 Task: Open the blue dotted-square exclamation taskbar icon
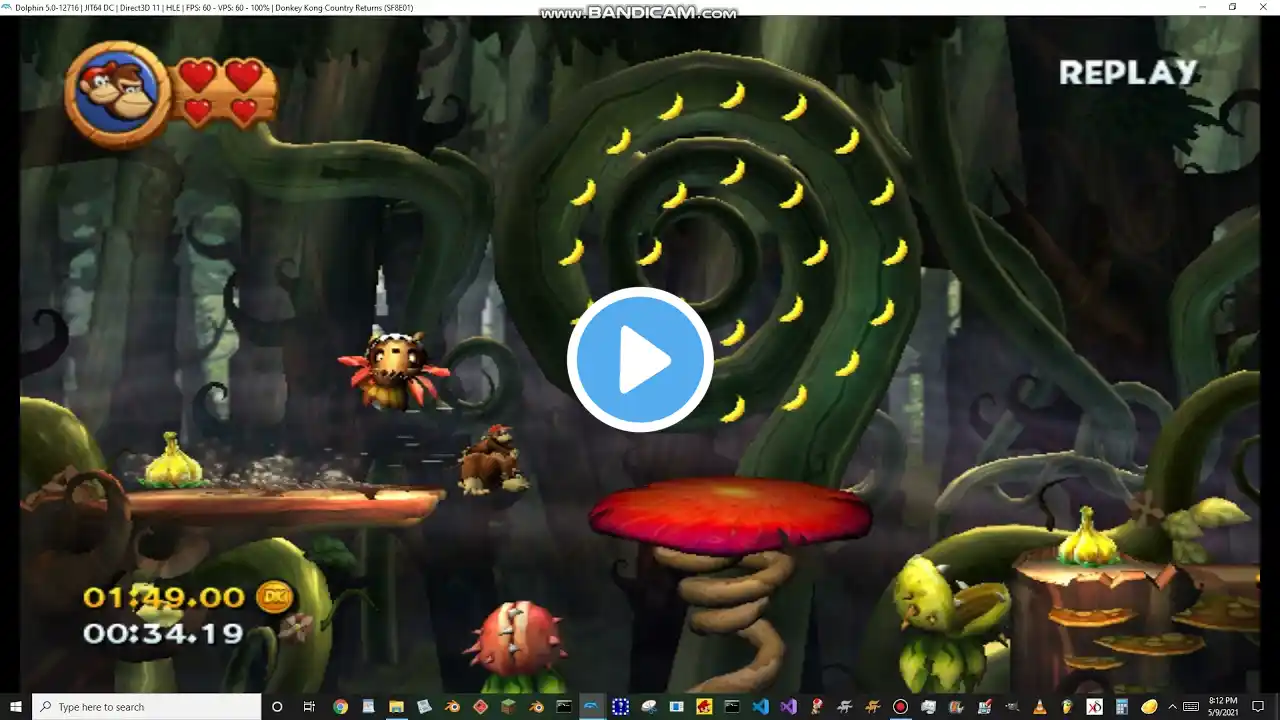tap(620, 707)
